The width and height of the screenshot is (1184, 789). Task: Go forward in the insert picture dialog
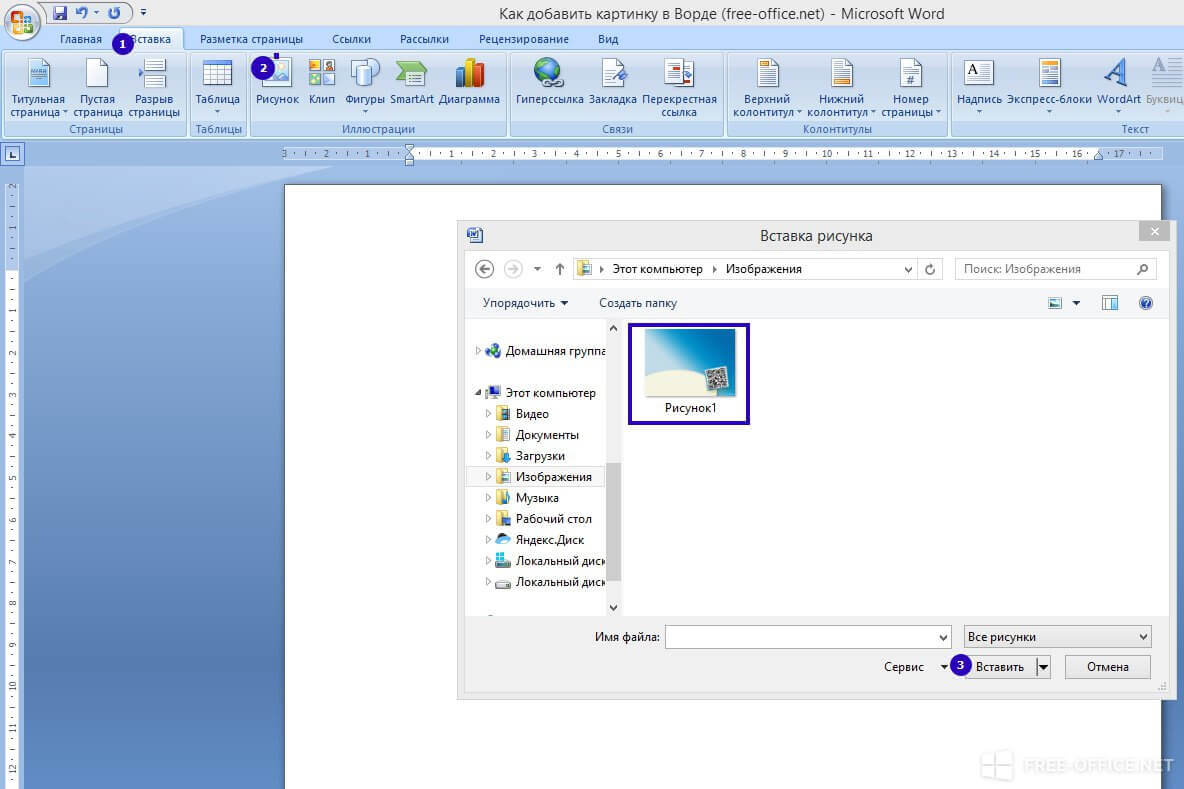[513, 269]
